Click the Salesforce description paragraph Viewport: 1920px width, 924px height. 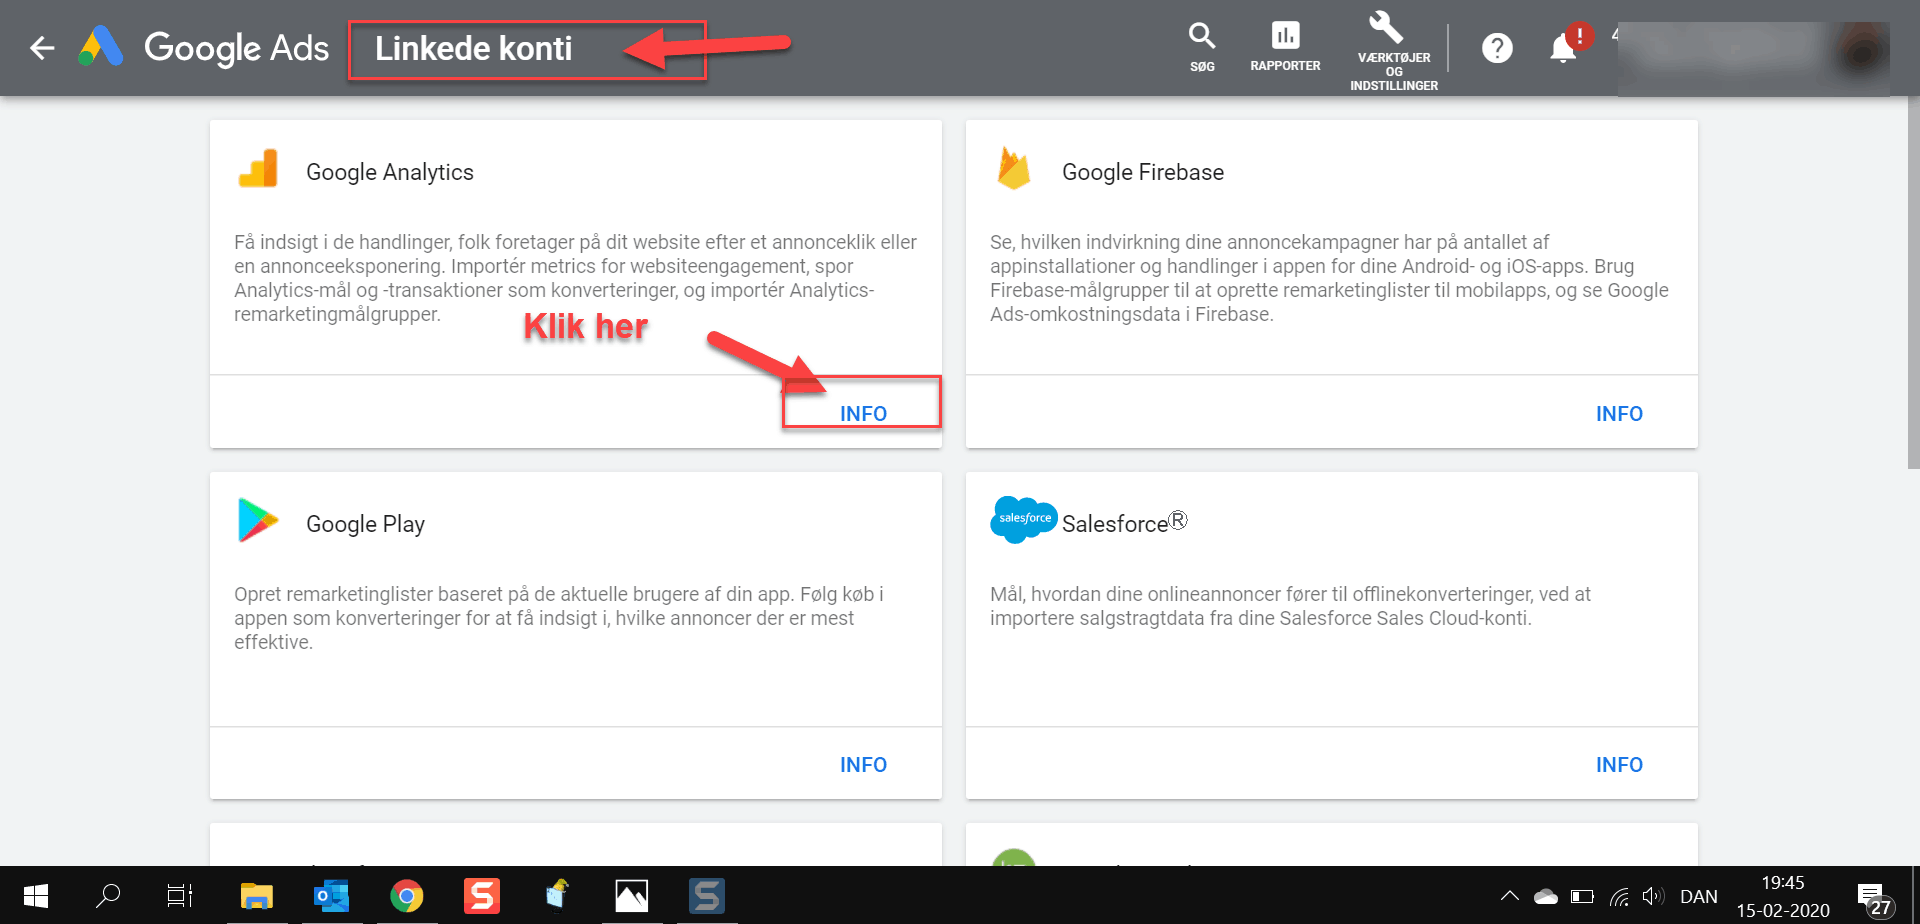[x=1291, y=606]
